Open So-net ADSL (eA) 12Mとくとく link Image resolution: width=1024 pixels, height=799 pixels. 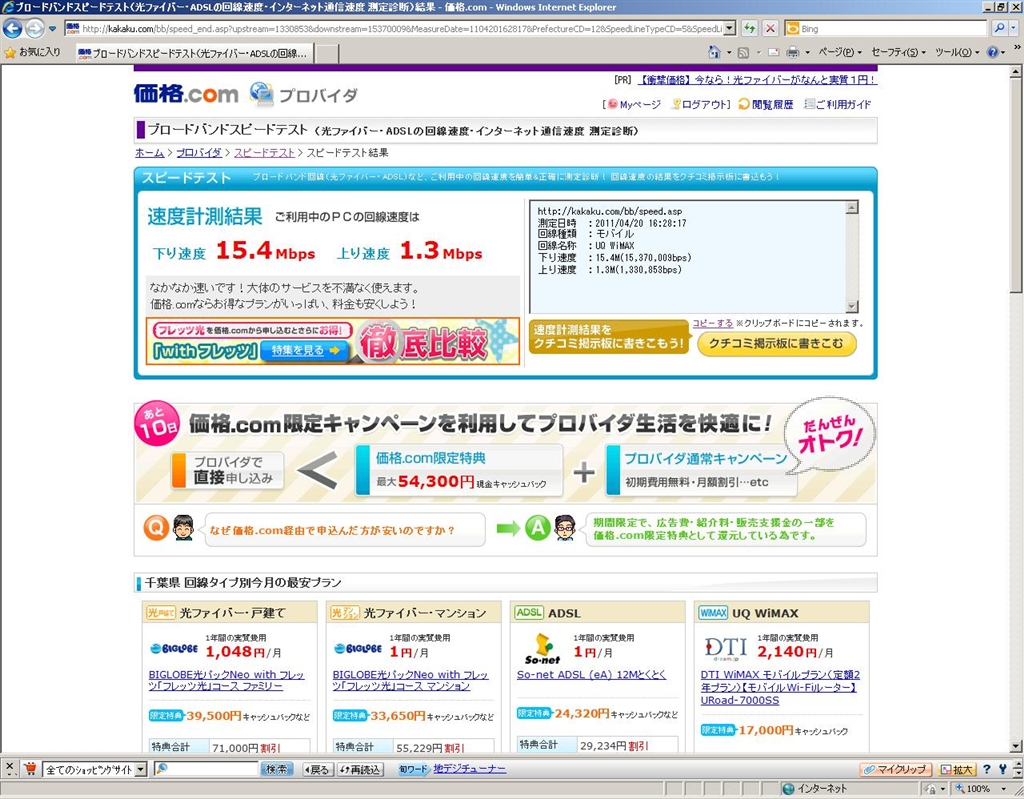(591, 674)
